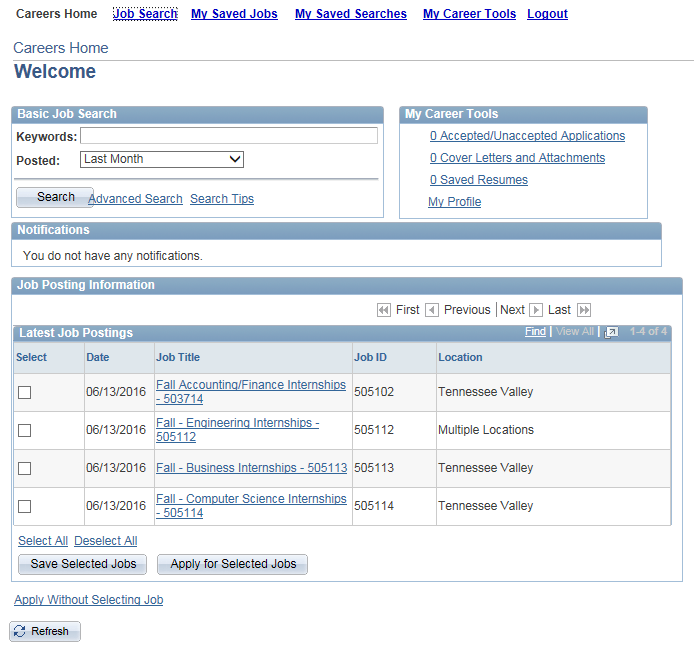694x650 pixels.
Task: Open the grid in new window icon
Action: [611, 332]
